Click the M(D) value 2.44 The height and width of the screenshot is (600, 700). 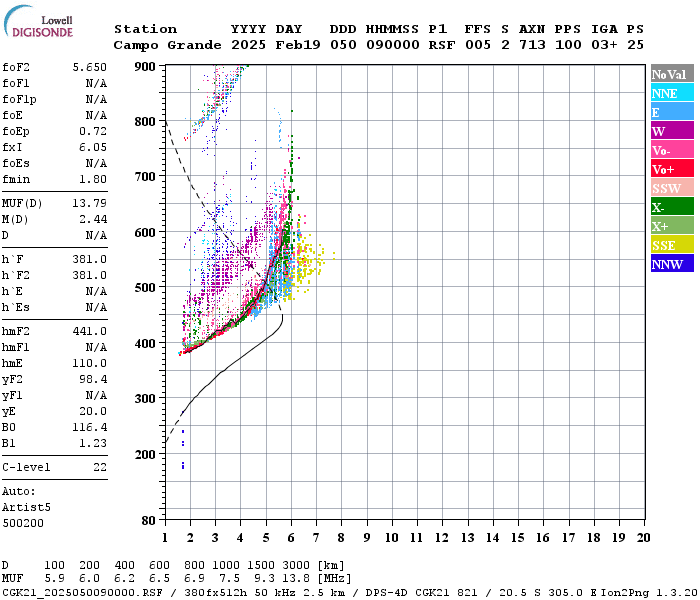click(93, 220)
